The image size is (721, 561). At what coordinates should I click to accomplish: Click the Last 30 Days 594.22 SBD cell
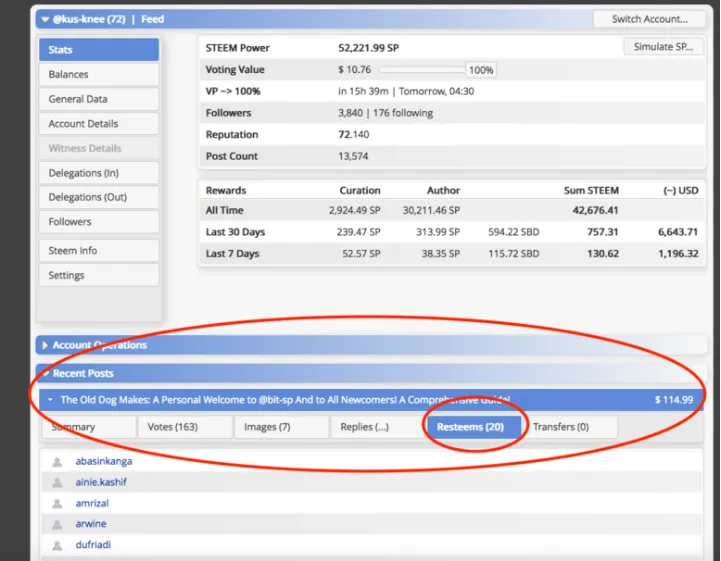click(514, 232)
